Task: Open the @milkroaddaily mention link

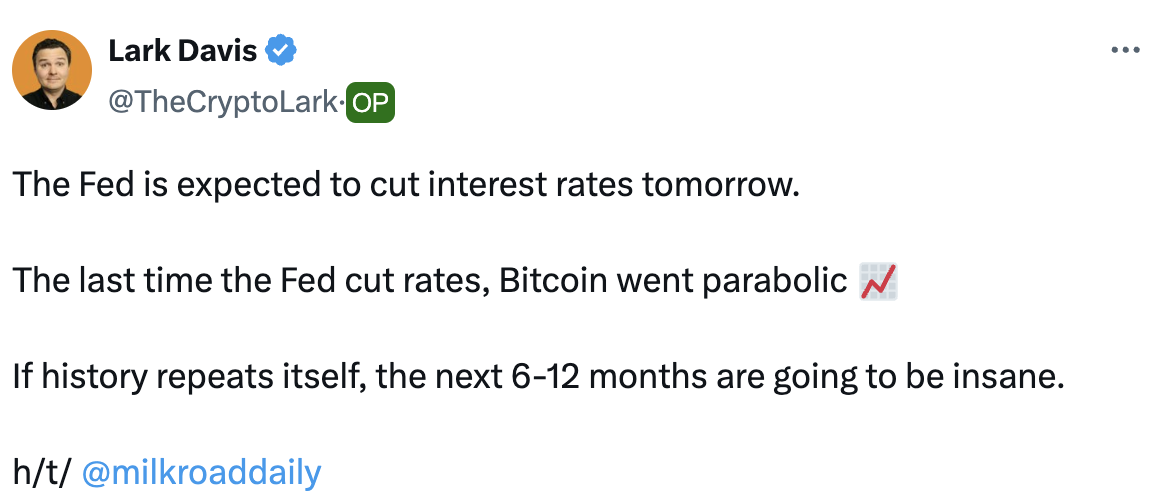Action: pyautogui.click(x=201, y=472)
